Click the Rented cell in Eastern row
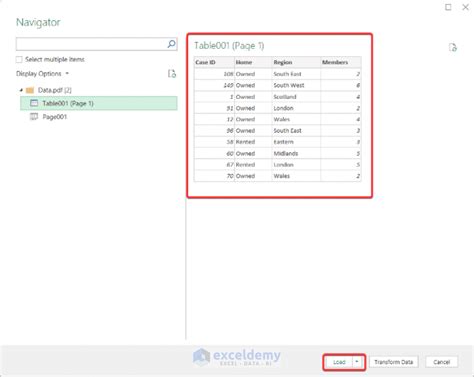 (253, 142)
